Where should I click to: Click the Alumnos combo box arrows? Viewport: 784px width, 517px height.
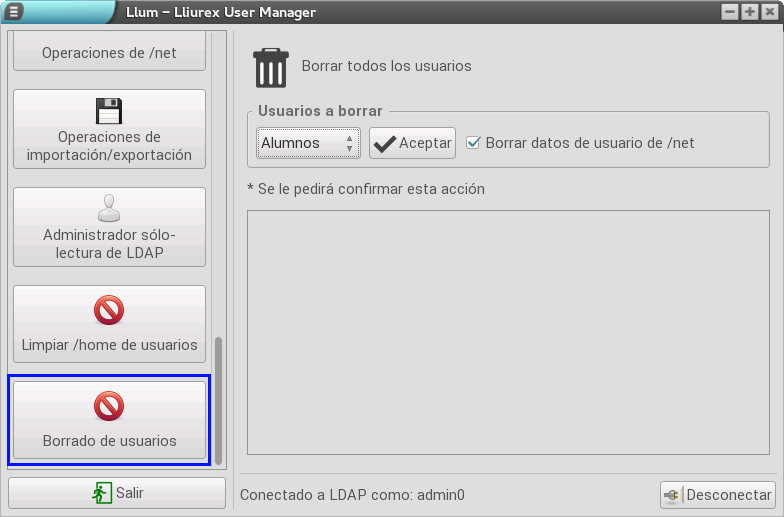click(x=349, y=143)
